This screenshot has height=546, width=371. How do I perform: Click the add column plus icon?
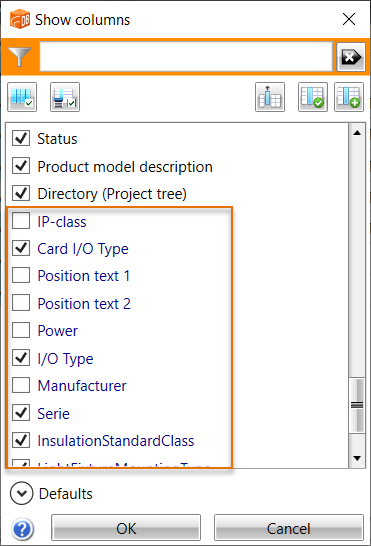(x=349, y=97)
